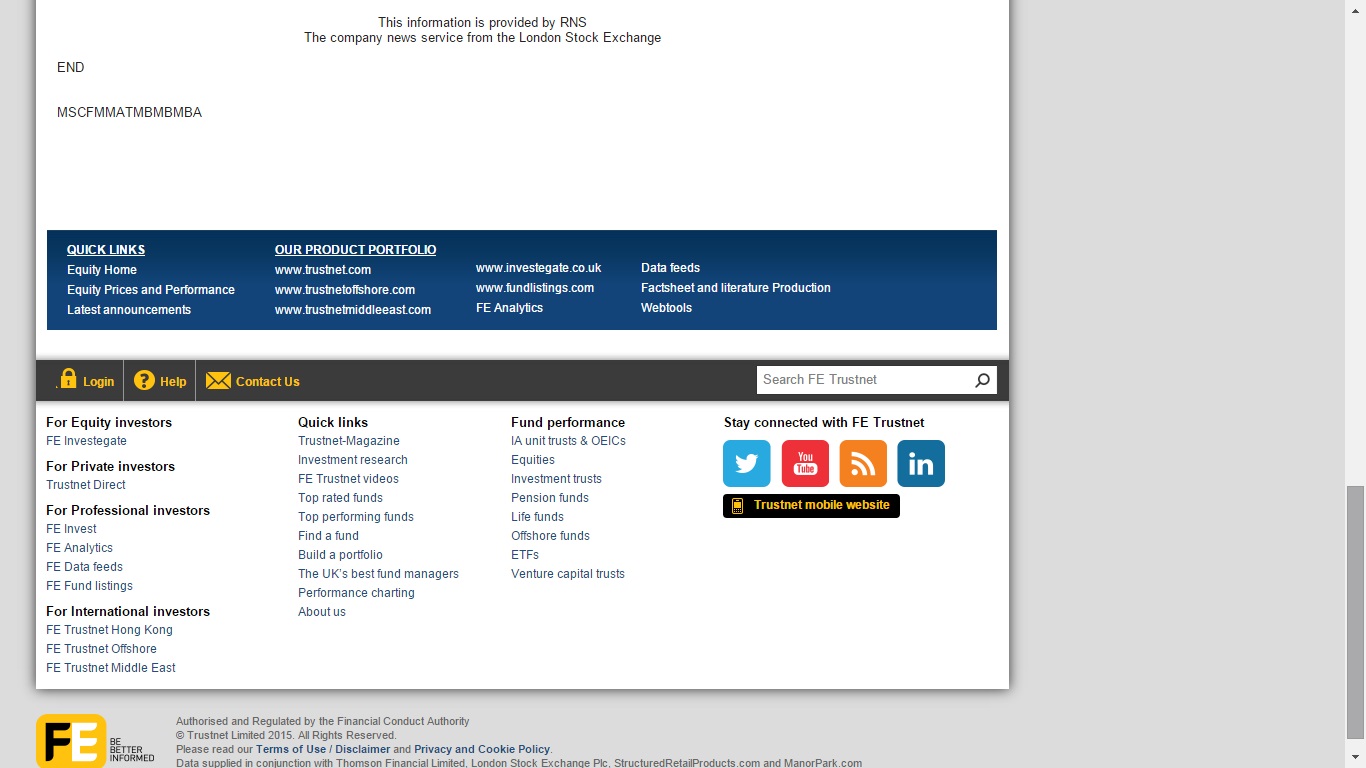
Task: Visit www.trustnet.com link
Action: click(323, 270)
